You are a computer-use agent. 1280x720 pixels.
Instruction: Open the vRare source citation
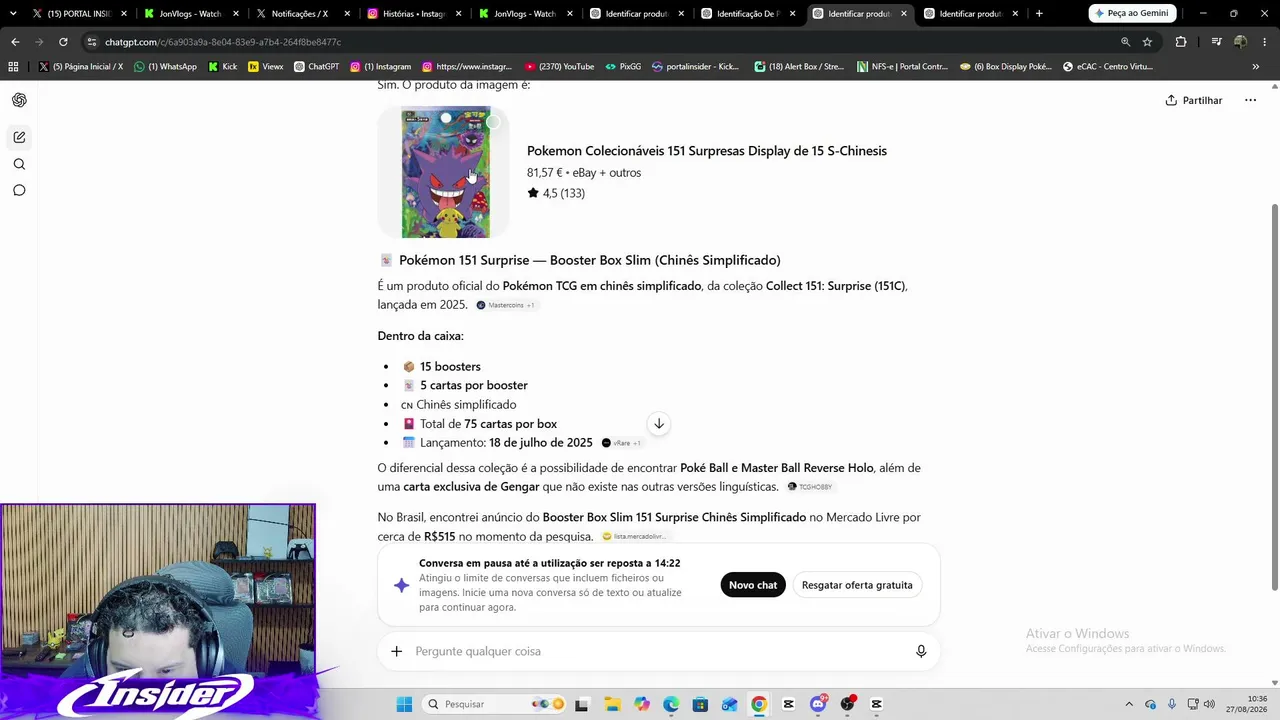(x=621, y=443)
